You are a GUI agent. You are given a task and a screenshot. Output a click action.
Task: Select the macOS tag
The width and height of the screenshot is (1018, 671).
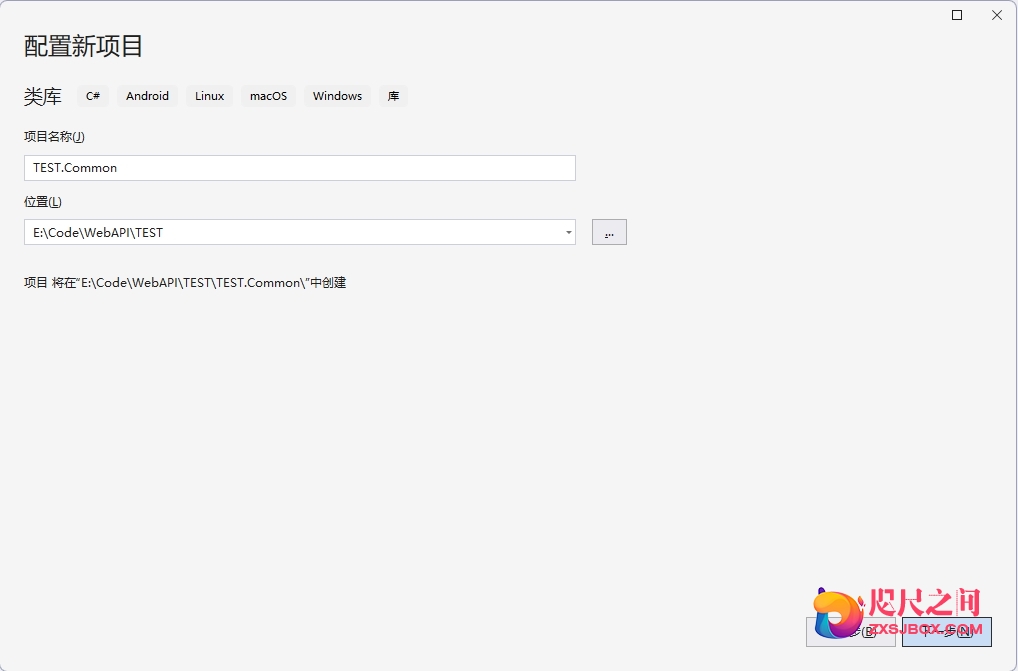coord(268,96)
